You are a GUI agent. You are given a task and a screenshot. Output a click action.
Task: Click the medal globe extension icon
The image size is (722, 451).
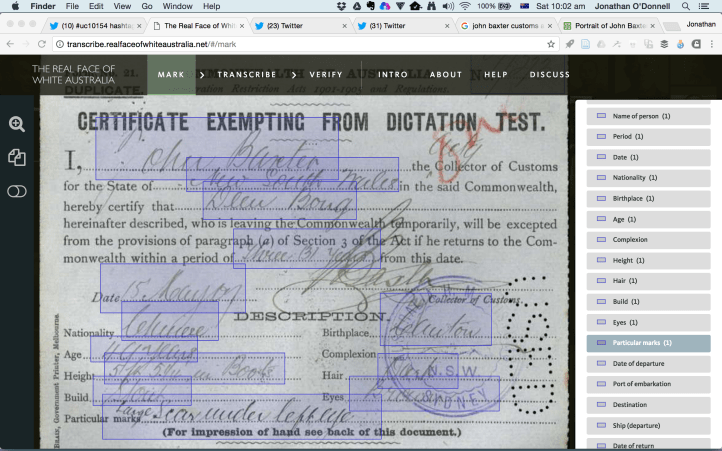click(x=680, y=44)
